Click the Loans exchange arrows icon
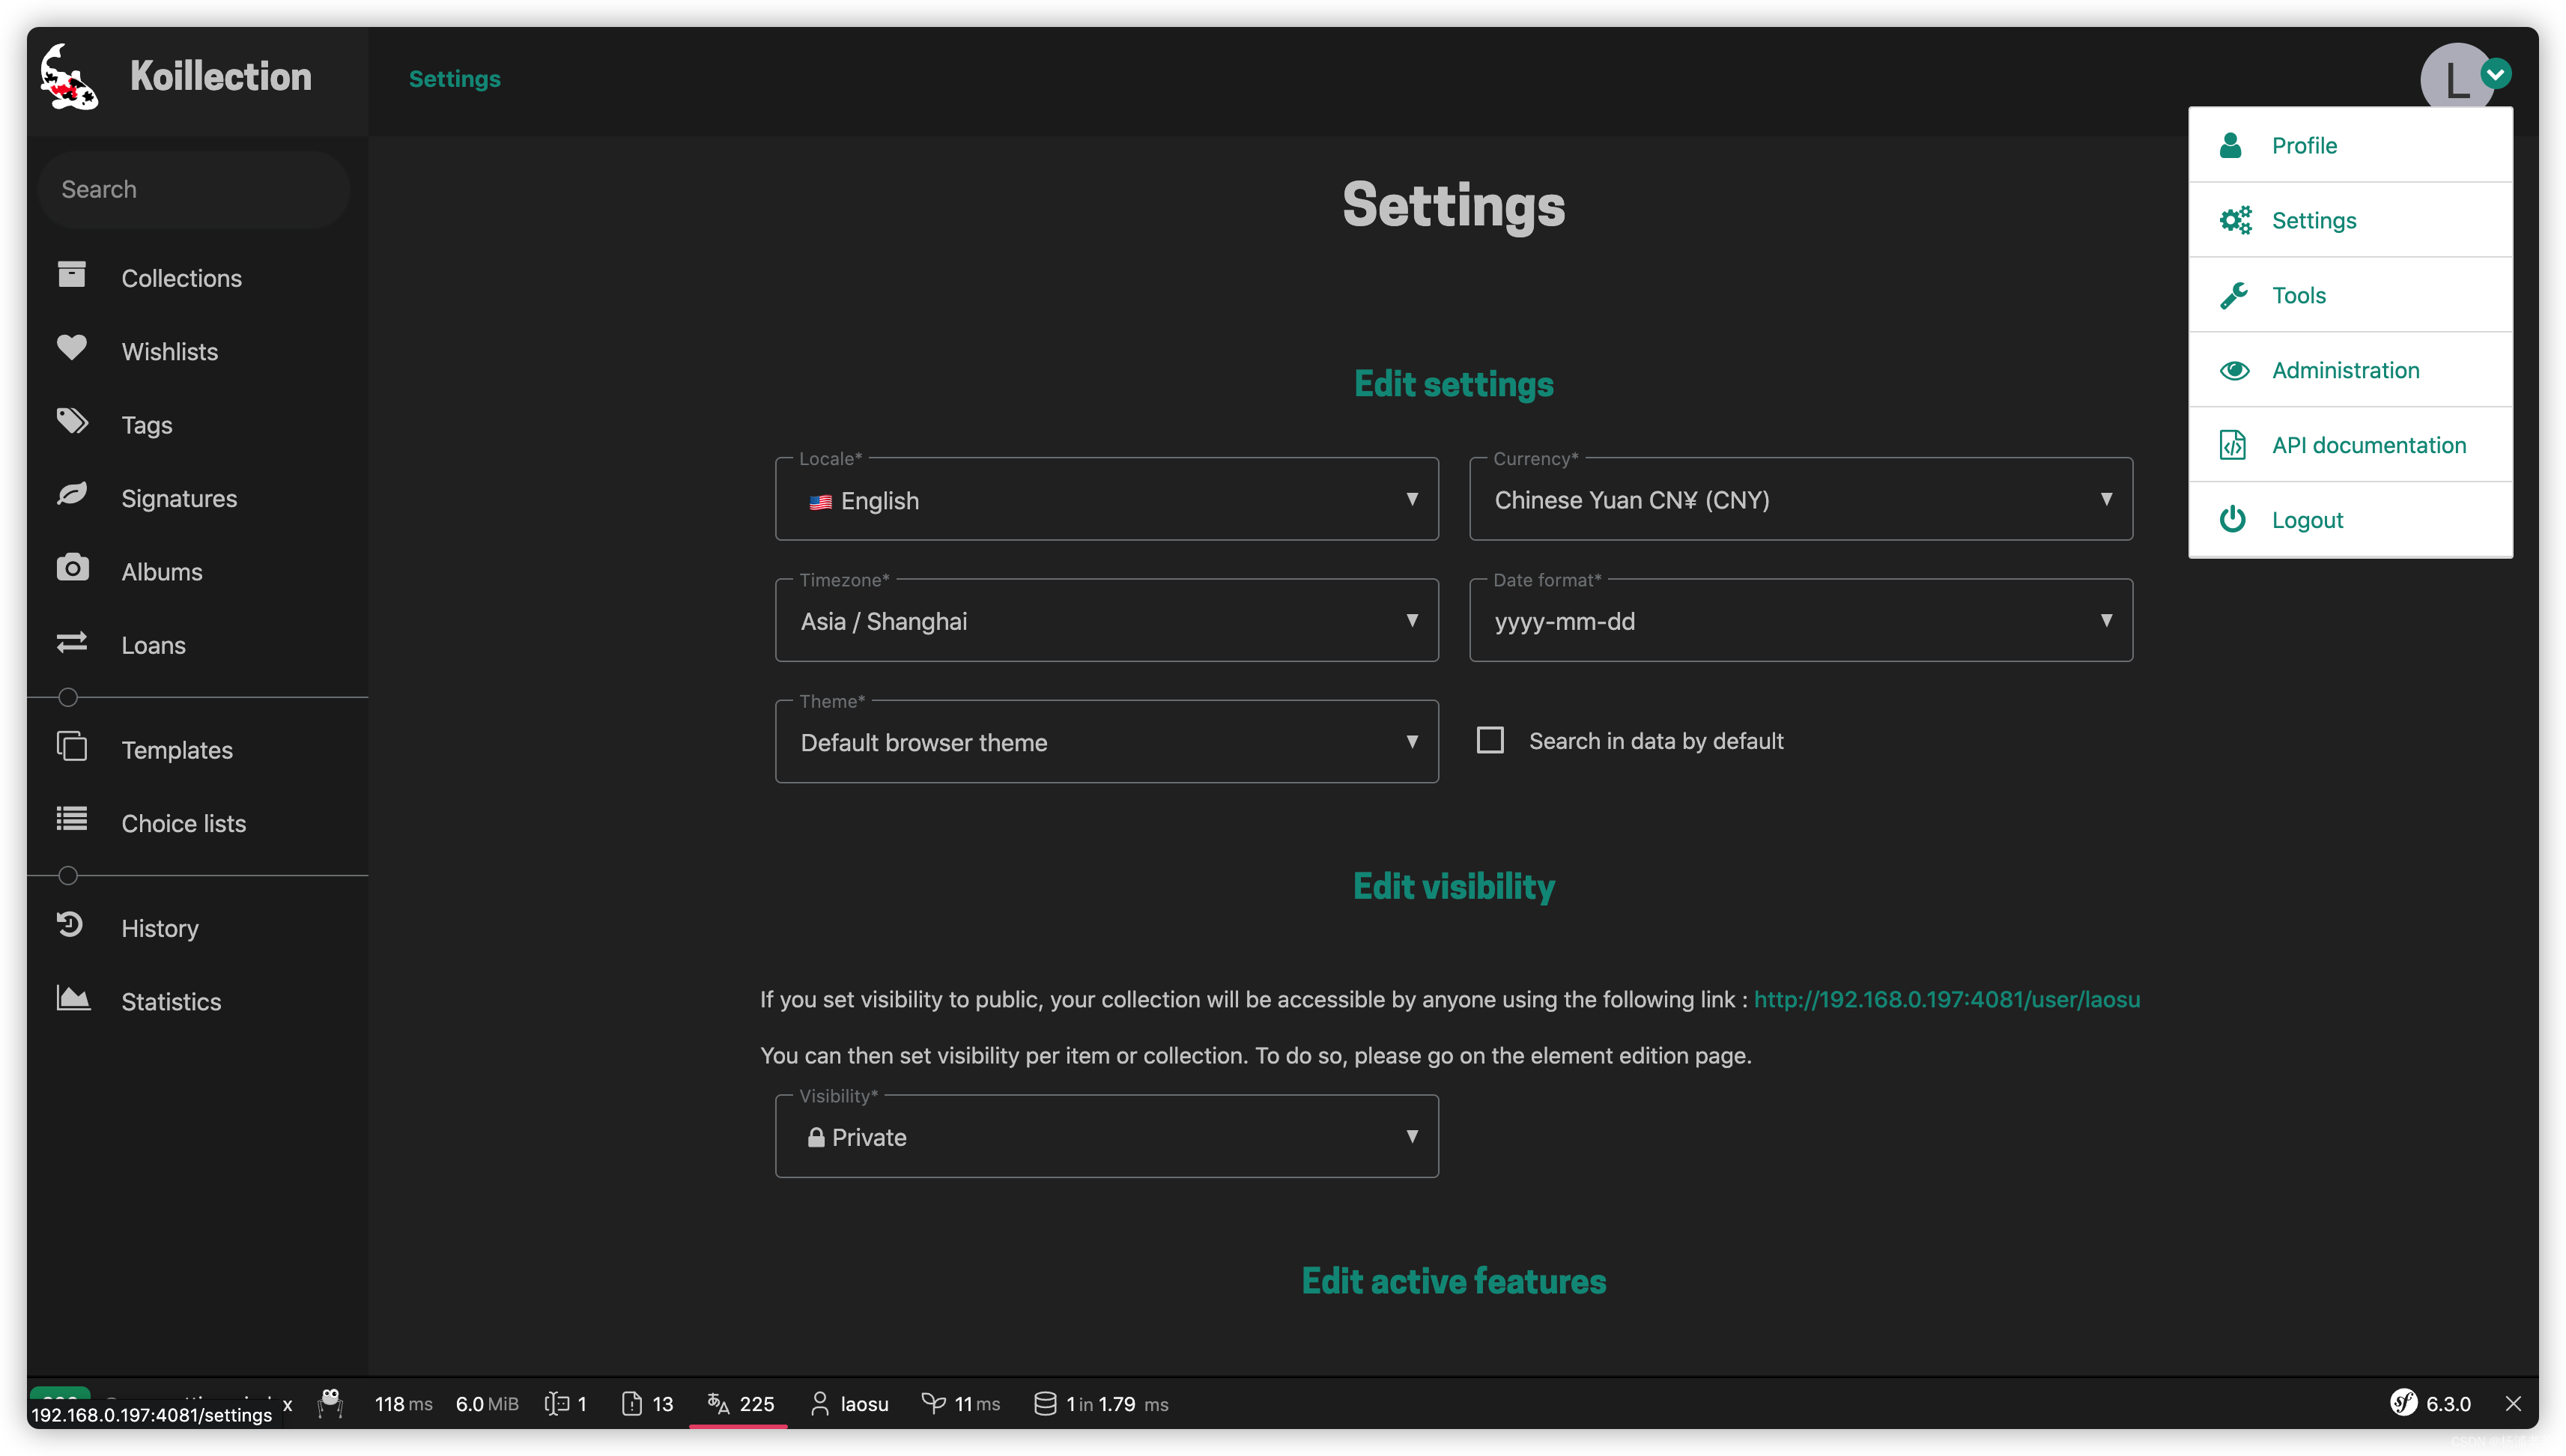 72,642
